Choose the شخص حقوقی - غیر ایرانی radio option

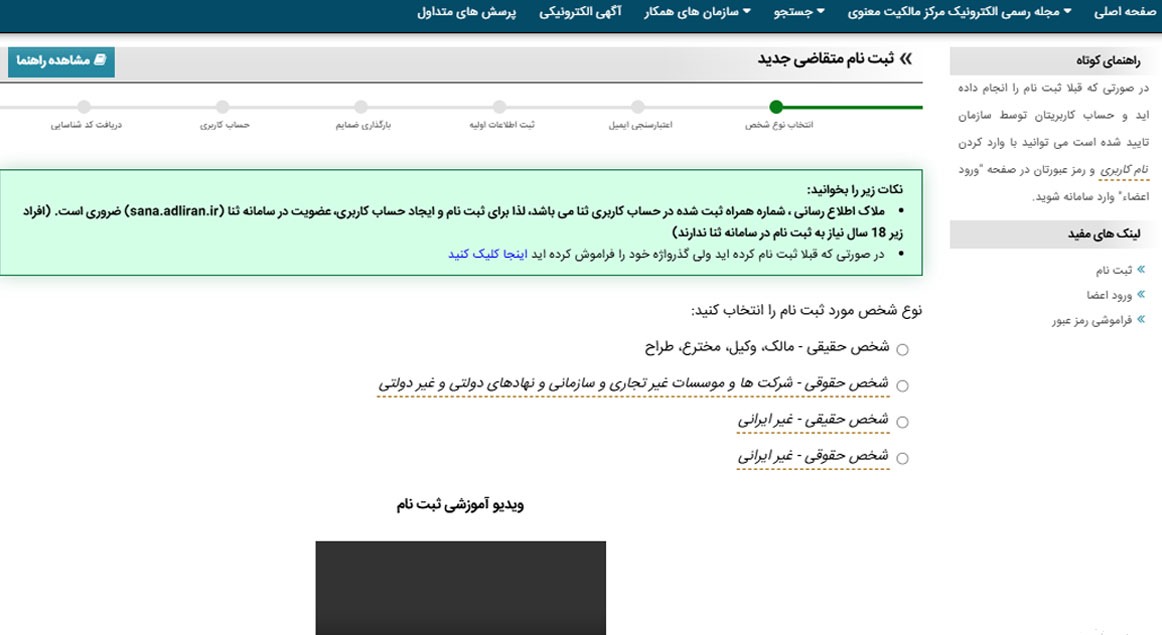[902, 459]
